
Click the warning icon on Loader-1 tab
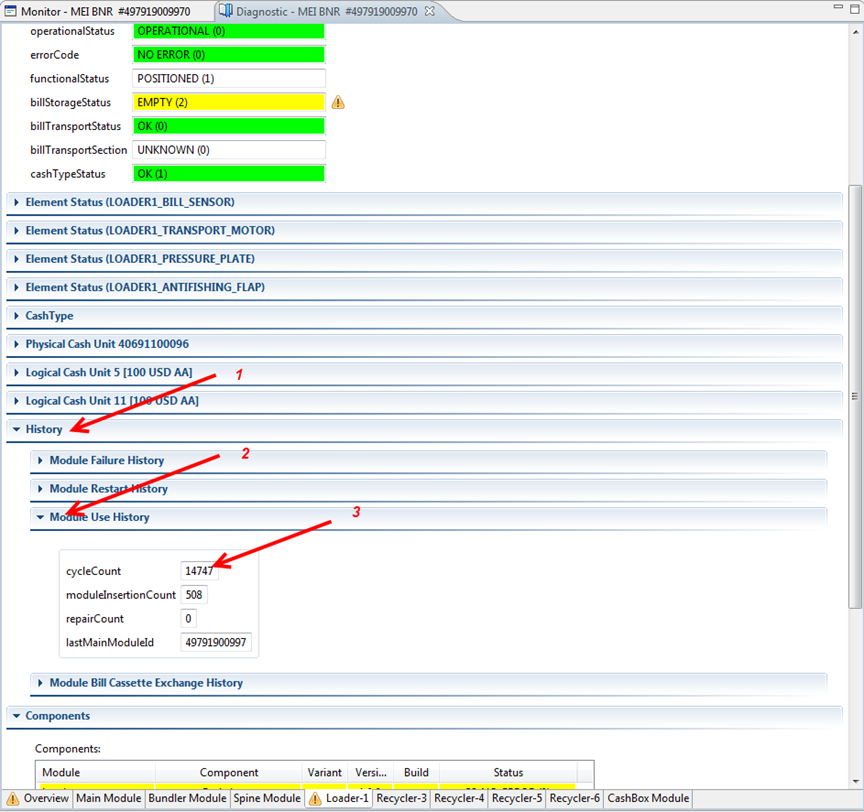pyautogui.click(x=316, y=799)
